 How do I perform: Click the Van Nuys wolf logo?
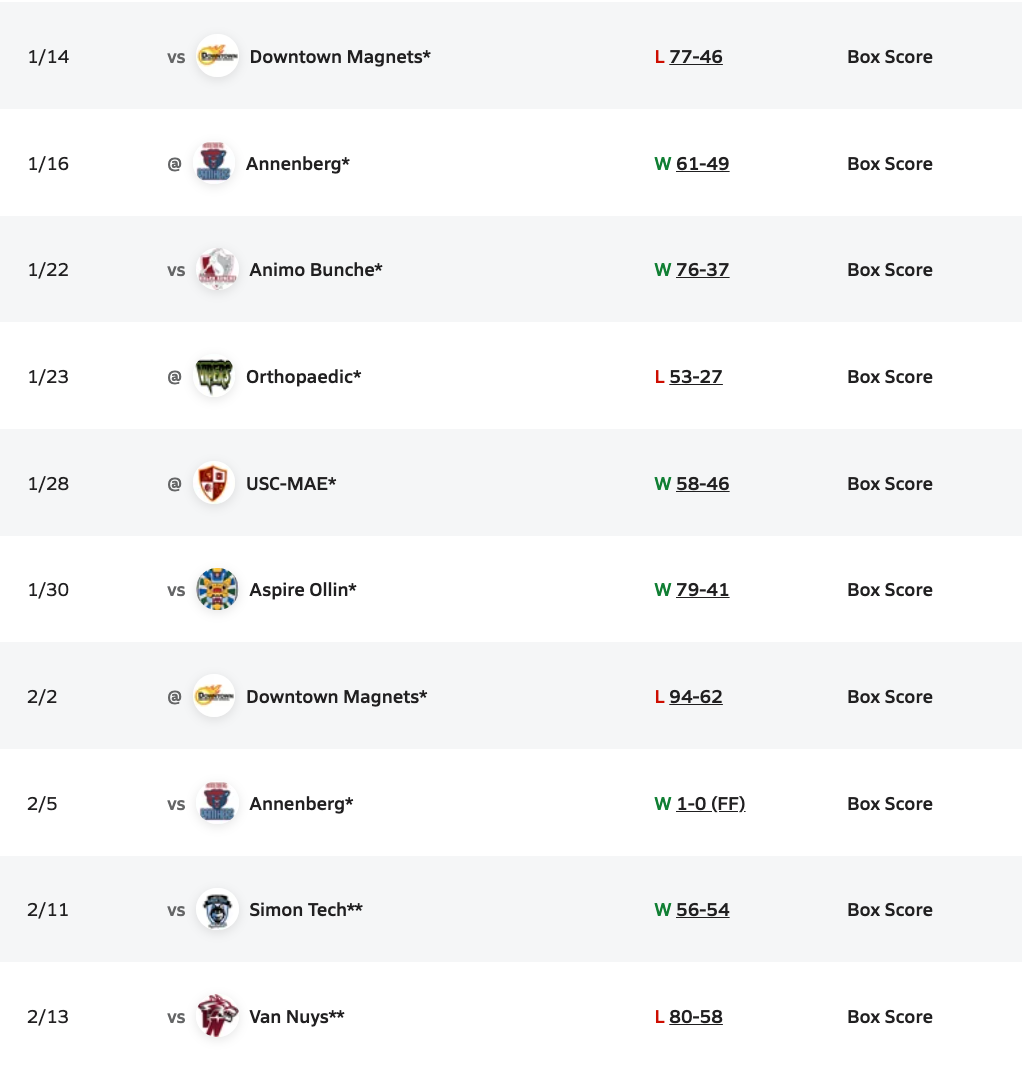(x=217, y=1017)
